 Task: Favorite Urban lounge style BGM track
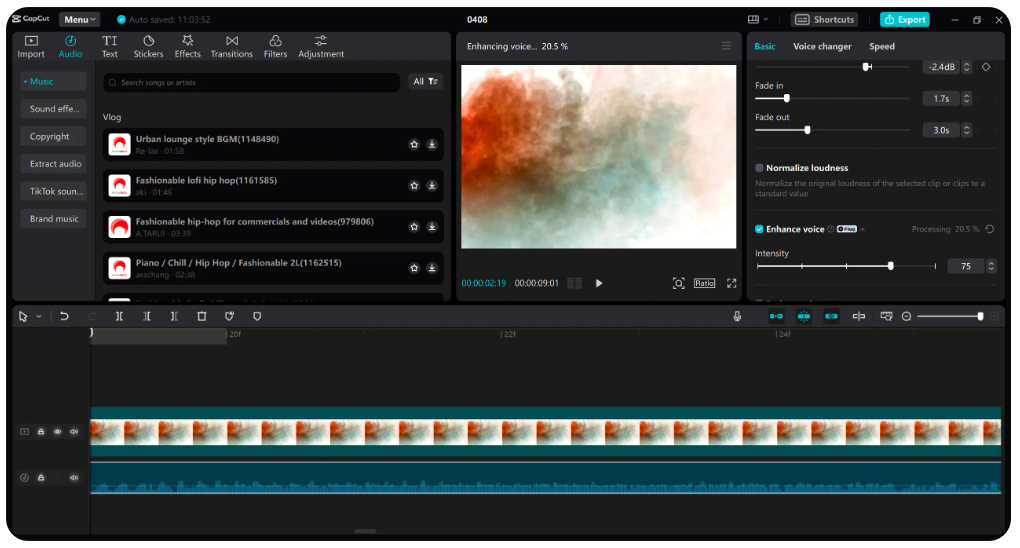point(414,144)
